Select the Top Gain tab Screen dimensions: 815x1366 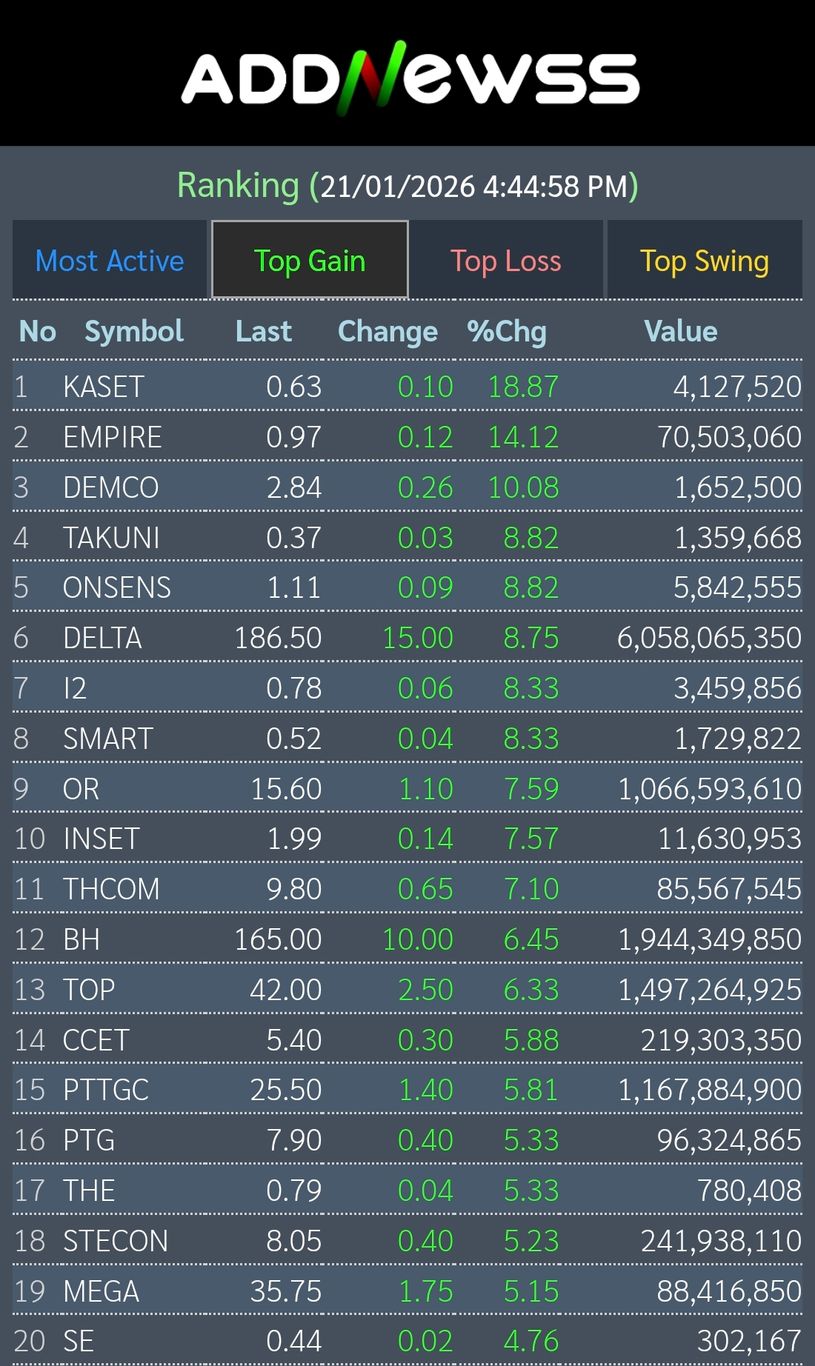click(x=310, y=261)
